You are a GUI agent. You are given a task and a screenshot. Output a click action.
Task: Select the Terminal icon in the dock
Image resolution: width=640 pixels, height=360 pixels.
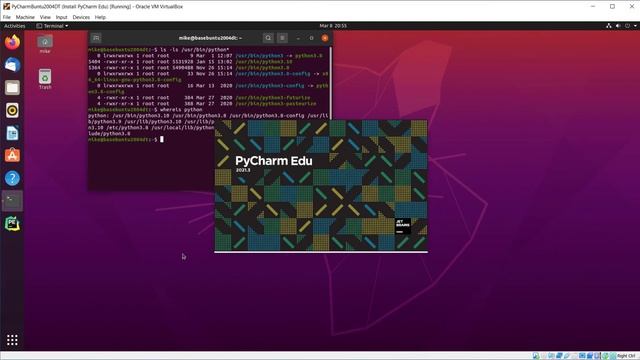(x=12, y=201)
